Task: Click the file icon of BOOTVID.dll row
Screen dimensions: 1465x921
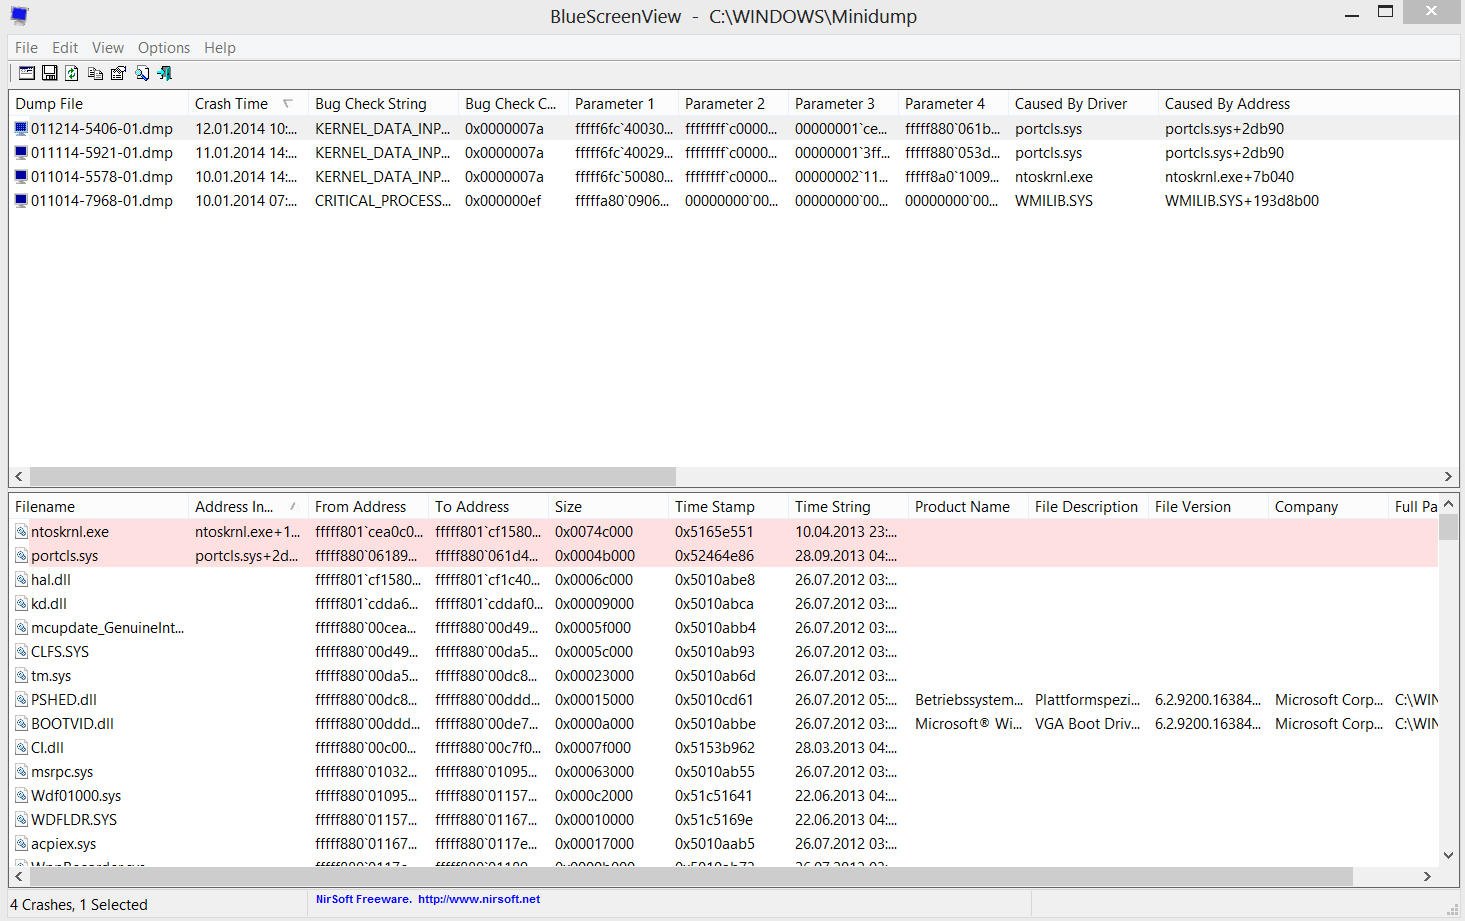Action: [21, 723]
